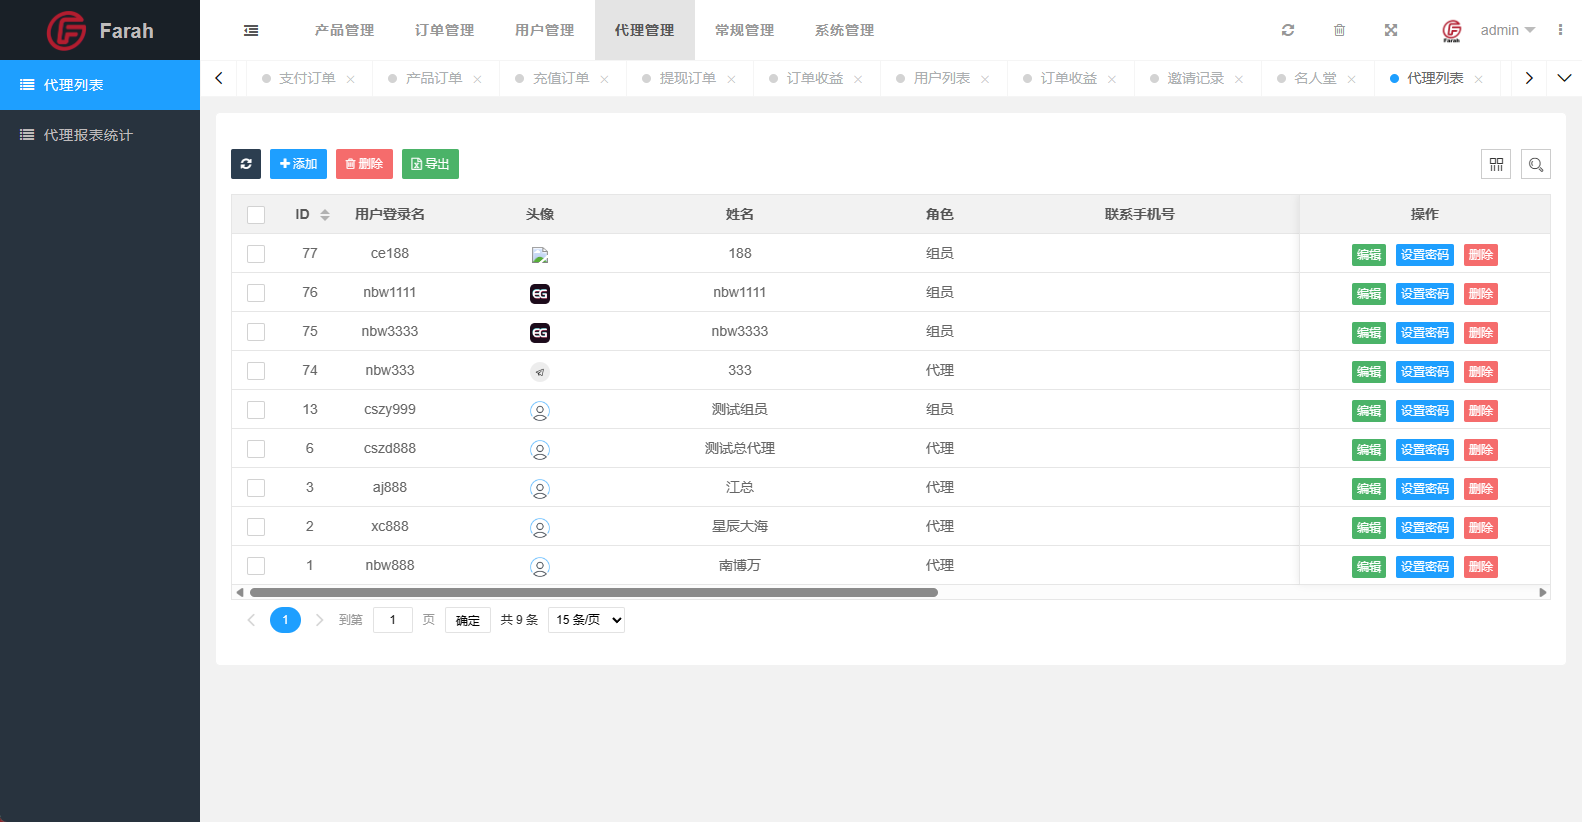
Task: Click the blue 添加 button
Action: [298, 164]
